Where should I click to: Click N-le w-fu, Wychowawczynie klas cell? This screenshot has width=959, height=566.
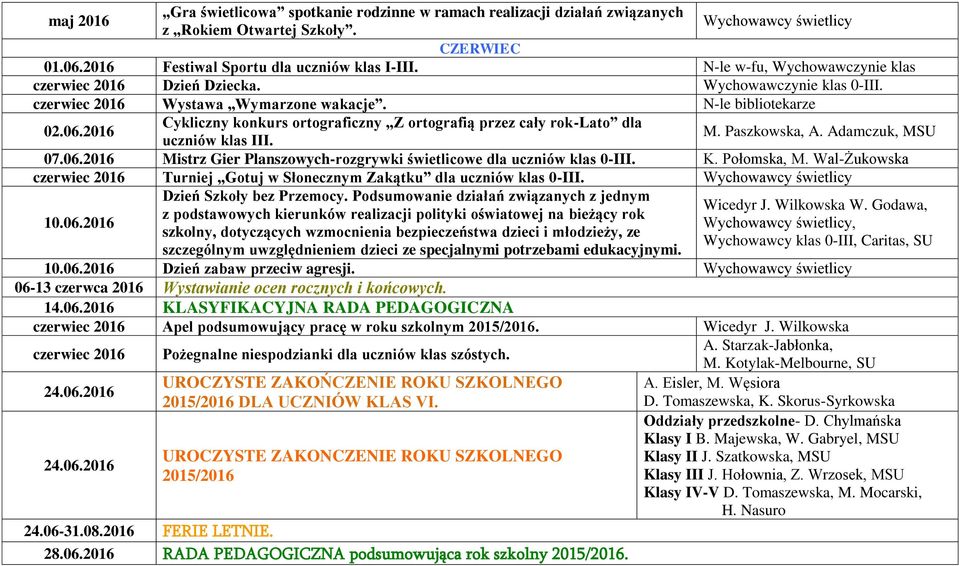pyautogui.click(x=827, y=67)
